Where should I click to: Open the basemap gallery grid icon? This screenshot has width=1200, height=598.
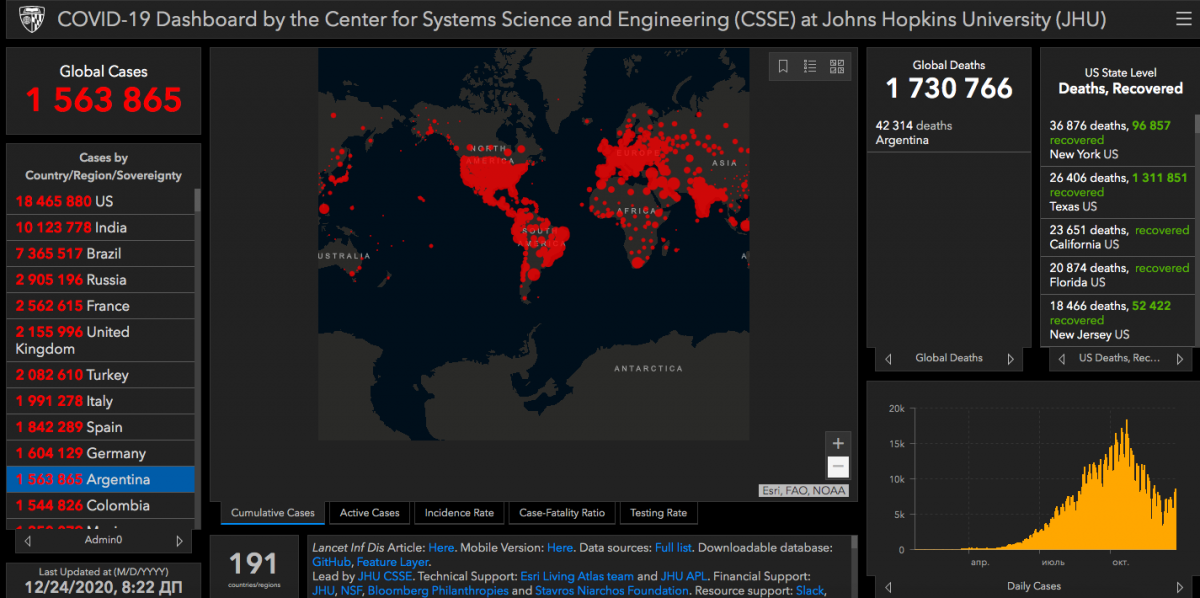click(x=837, y=66)
